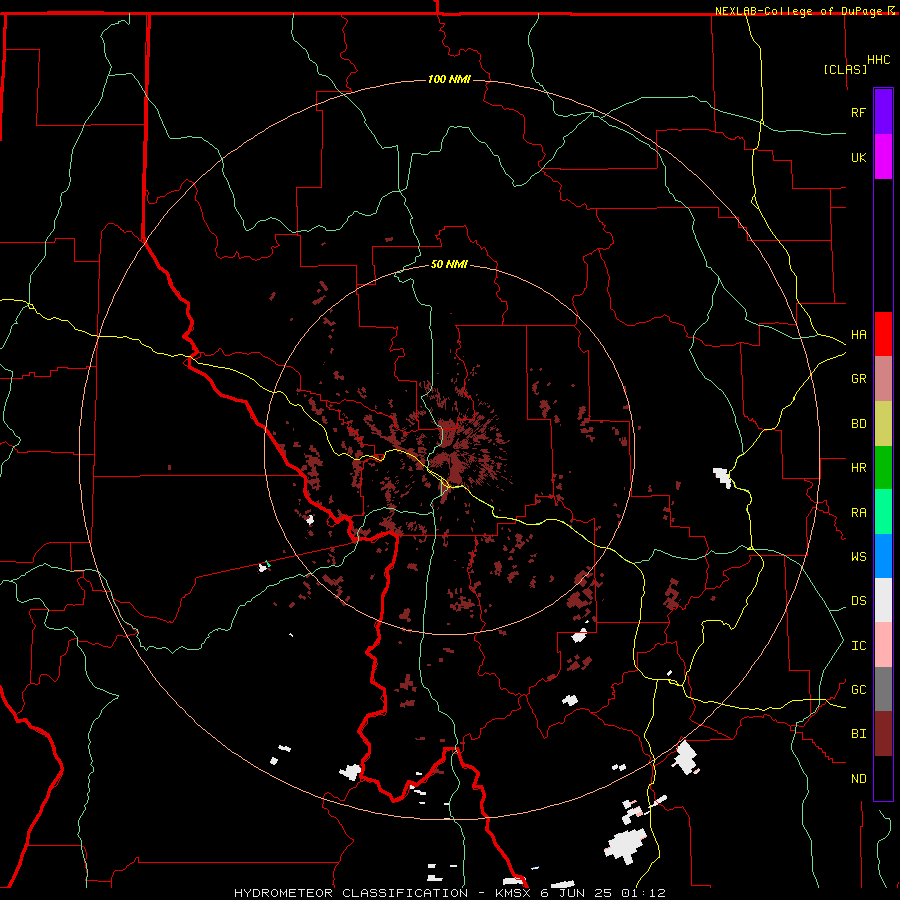Click the '[CLAS]' units label

point(845,69)
